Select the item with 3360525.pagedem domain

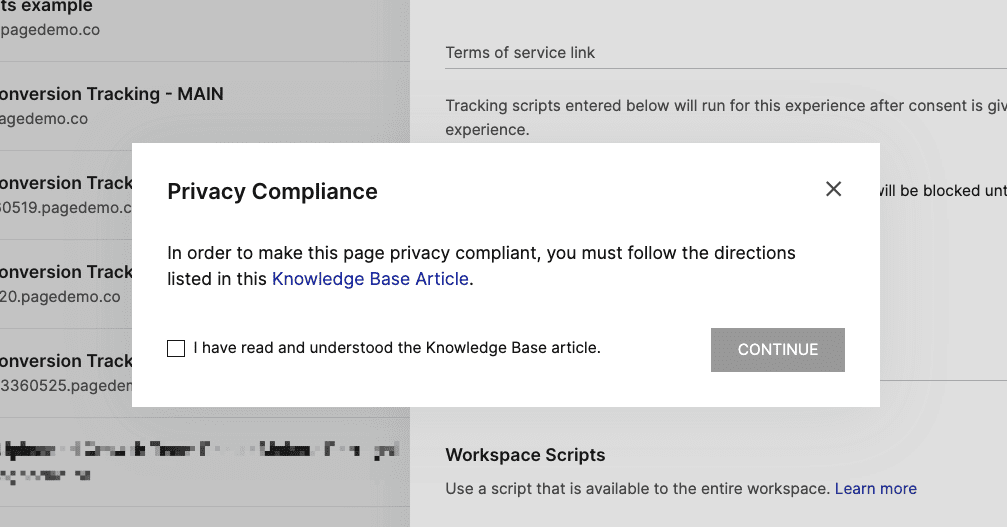click(66, 373)
